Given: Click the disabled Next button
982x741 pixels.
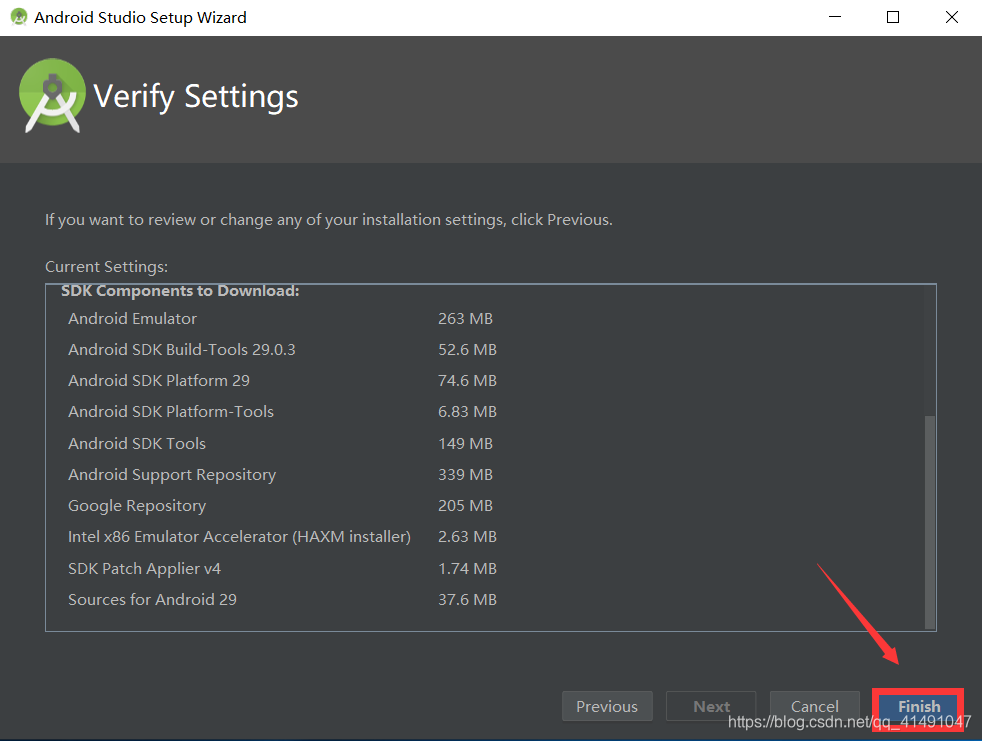Looking at the screenshot, I should coord(711,707).
